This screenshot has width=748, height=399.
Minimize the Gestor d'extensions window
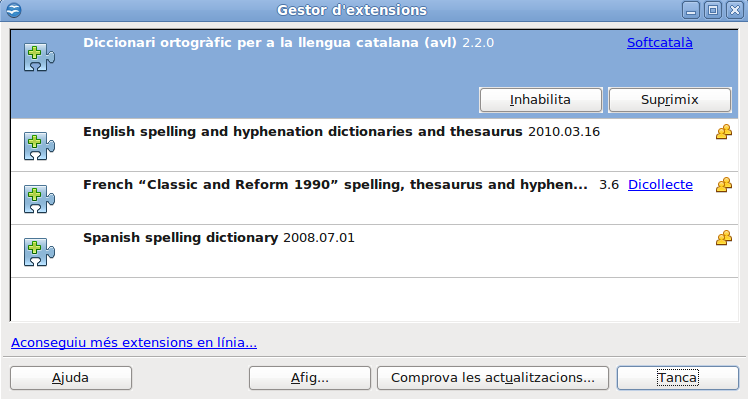pos(690,10)
